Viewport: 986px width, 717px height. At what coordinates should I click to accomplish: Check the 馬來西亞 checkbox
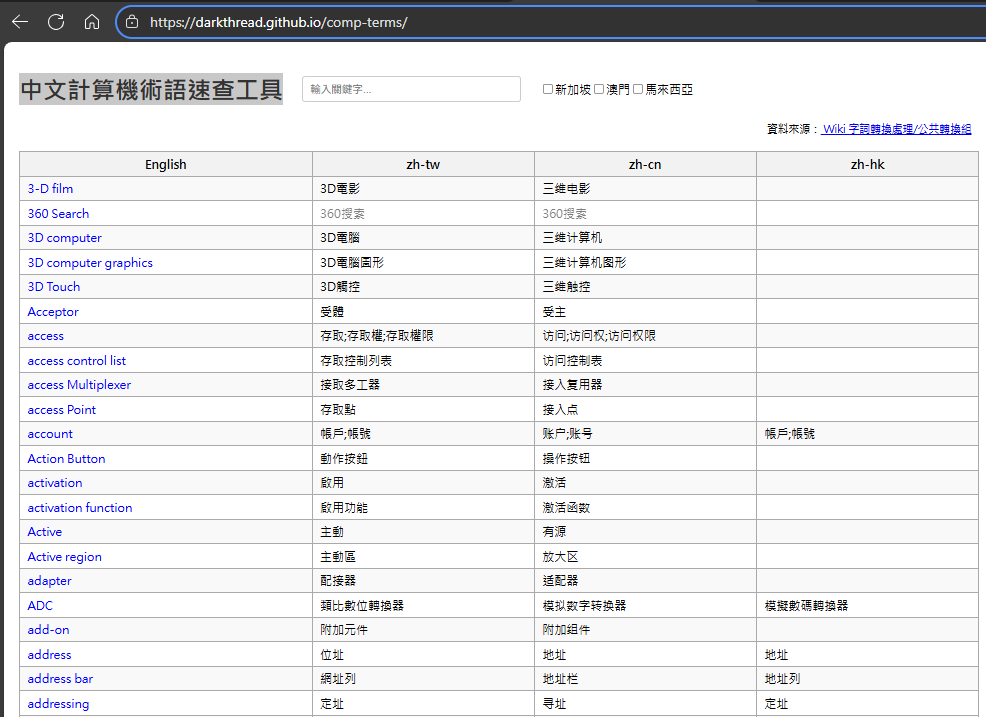coord(638,89)
